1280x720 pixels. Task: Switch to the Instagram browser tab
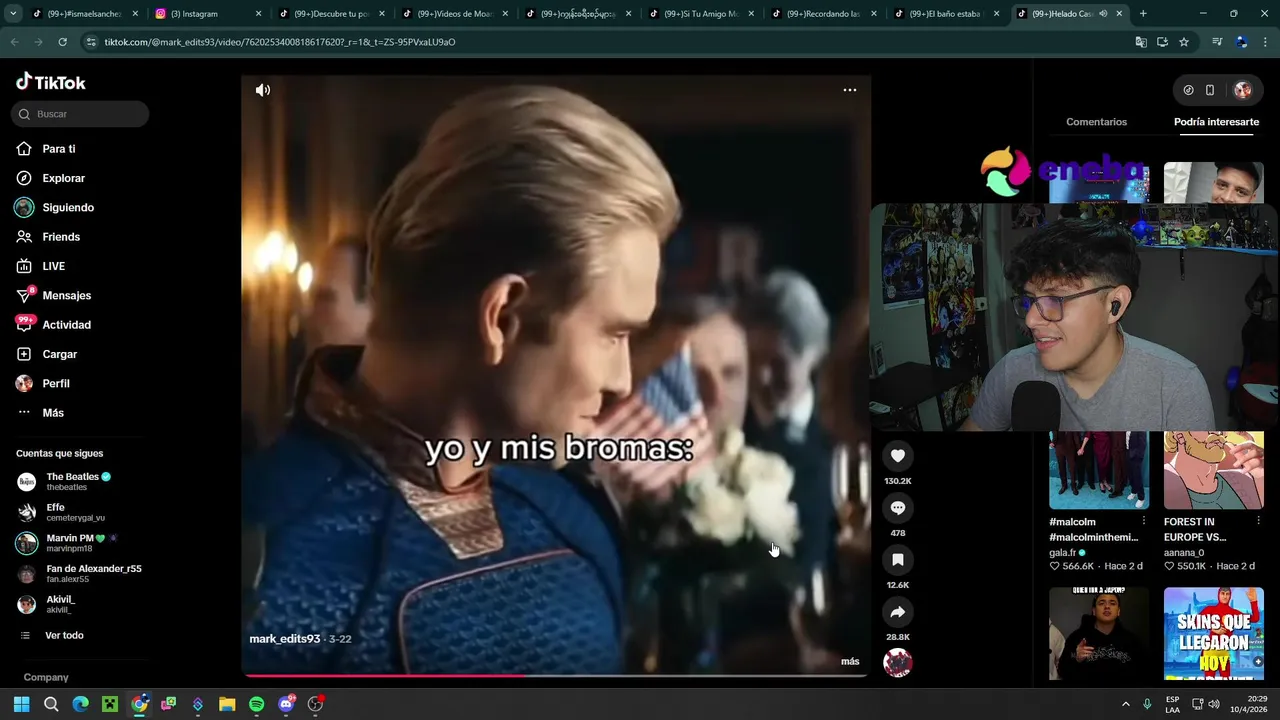pos(208,14)
